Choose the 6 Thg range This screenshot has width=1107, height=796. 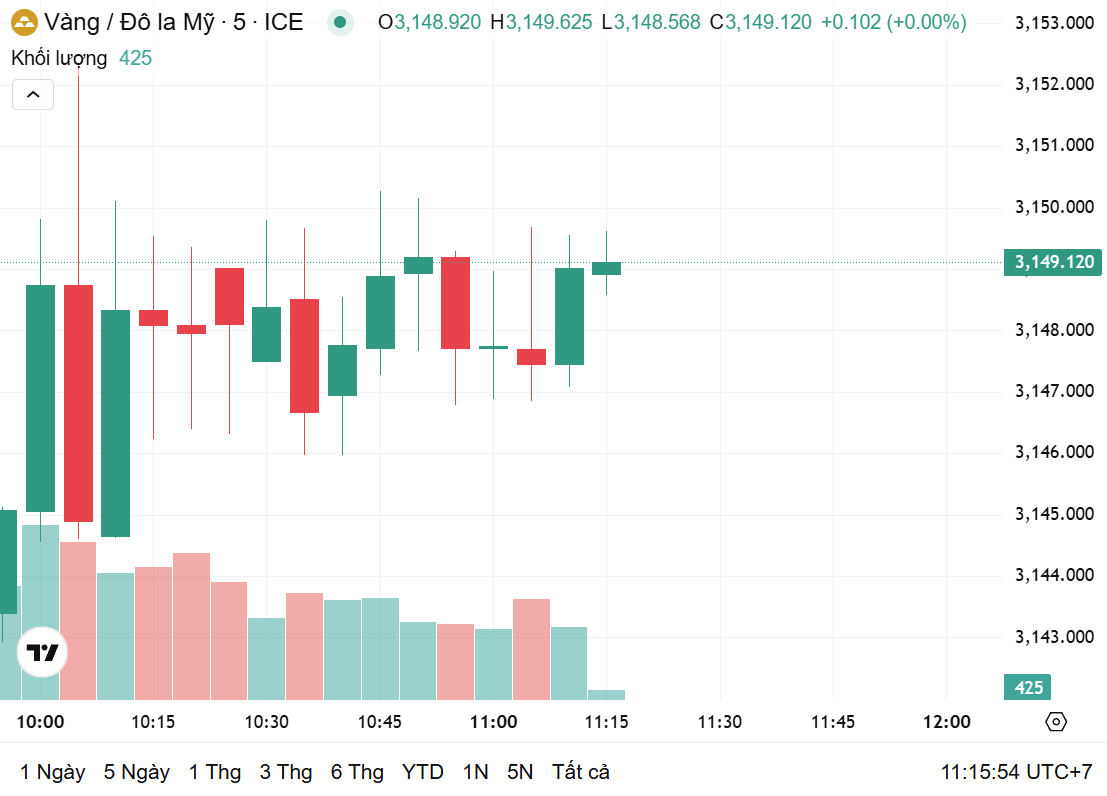click(357, 772)
